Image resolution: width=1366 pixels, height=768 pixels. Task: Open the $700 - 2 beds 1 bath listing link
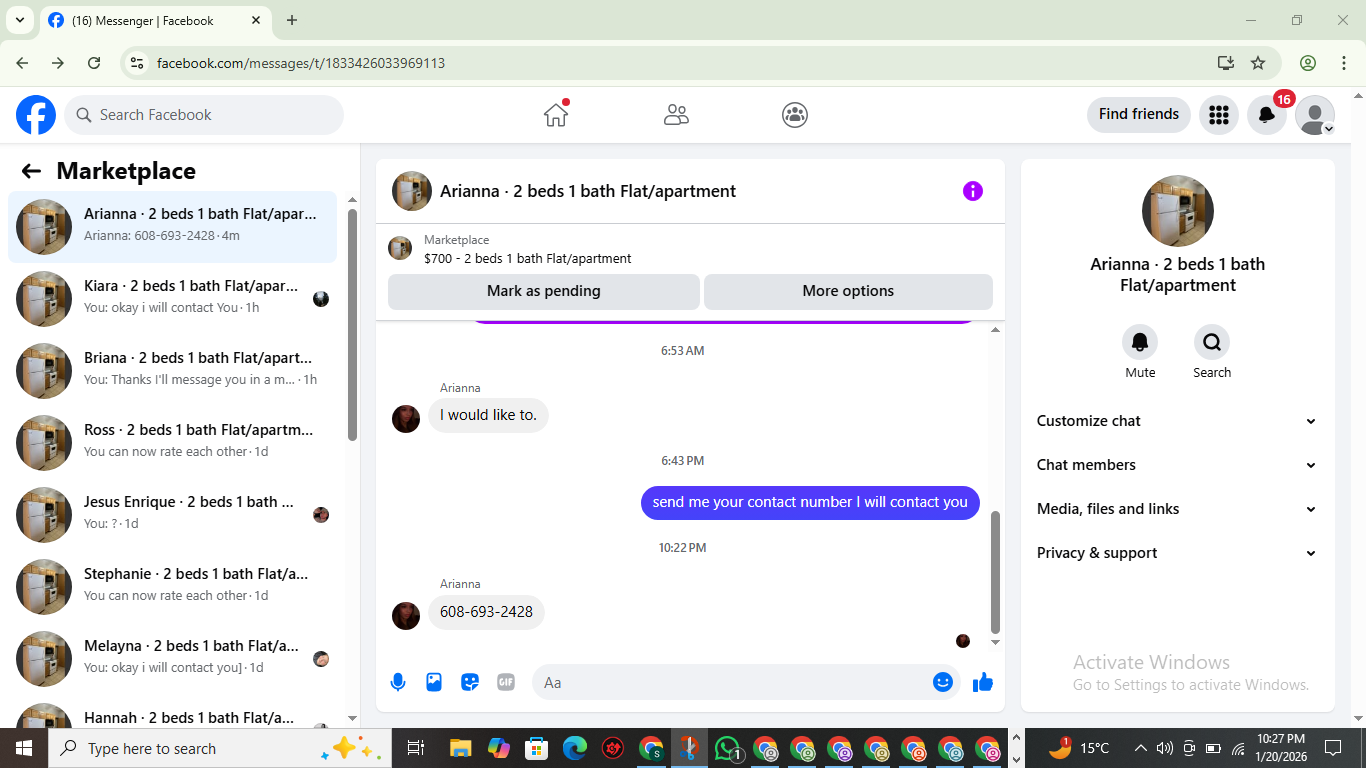click(528, 258)
